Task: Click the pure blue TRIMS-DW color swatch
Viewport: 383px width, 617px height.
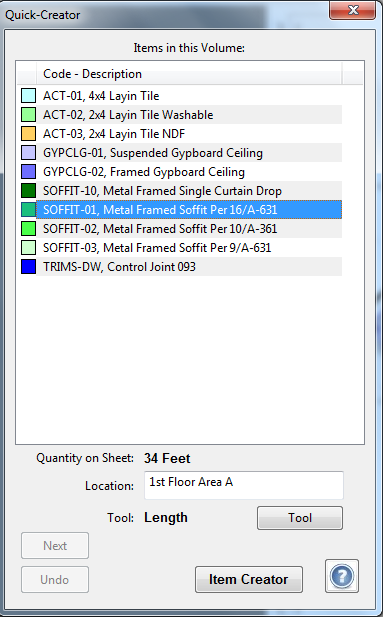Action: tap(28, 266)
